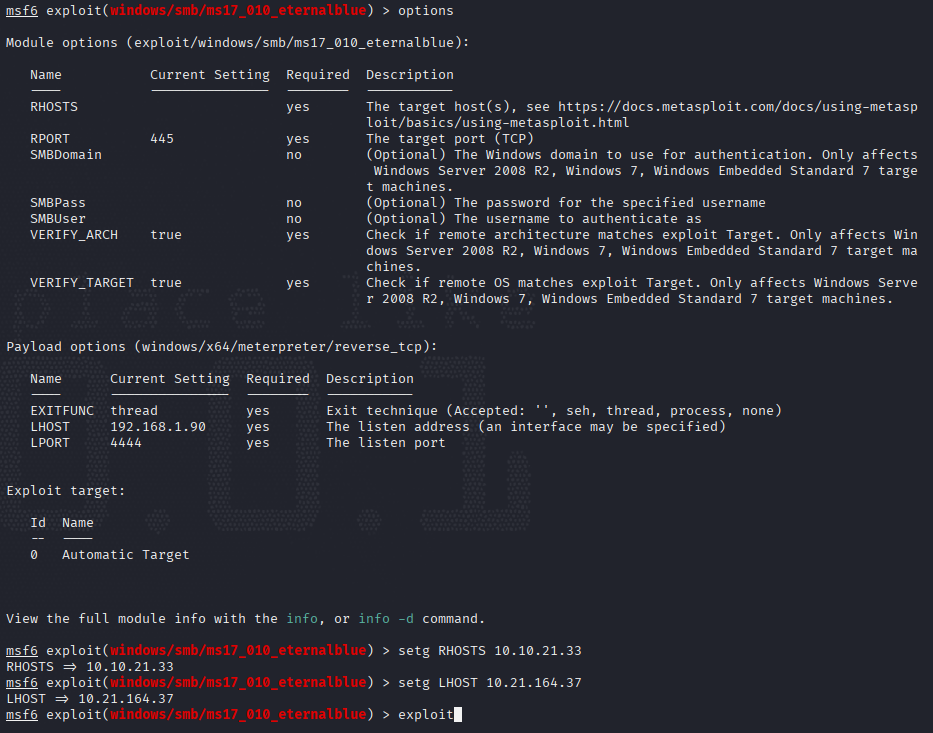
Task: Click the VERIFY_TARGET option name
Action: [82, 283]
